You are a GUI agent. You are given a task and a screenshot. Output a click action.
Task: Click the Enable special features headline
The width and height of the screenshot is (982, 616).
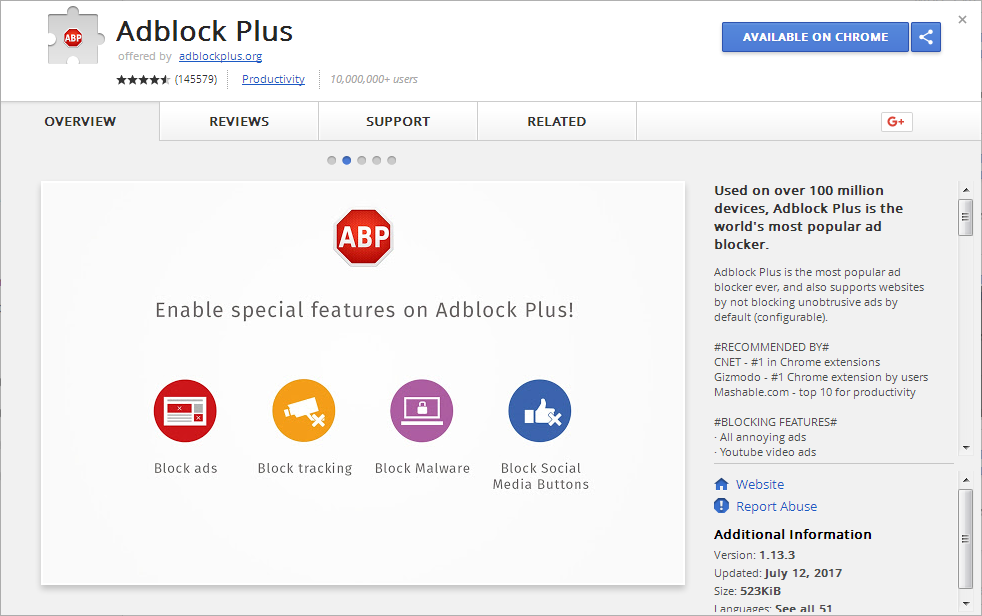pyautogui.click(x=364, y=310)
